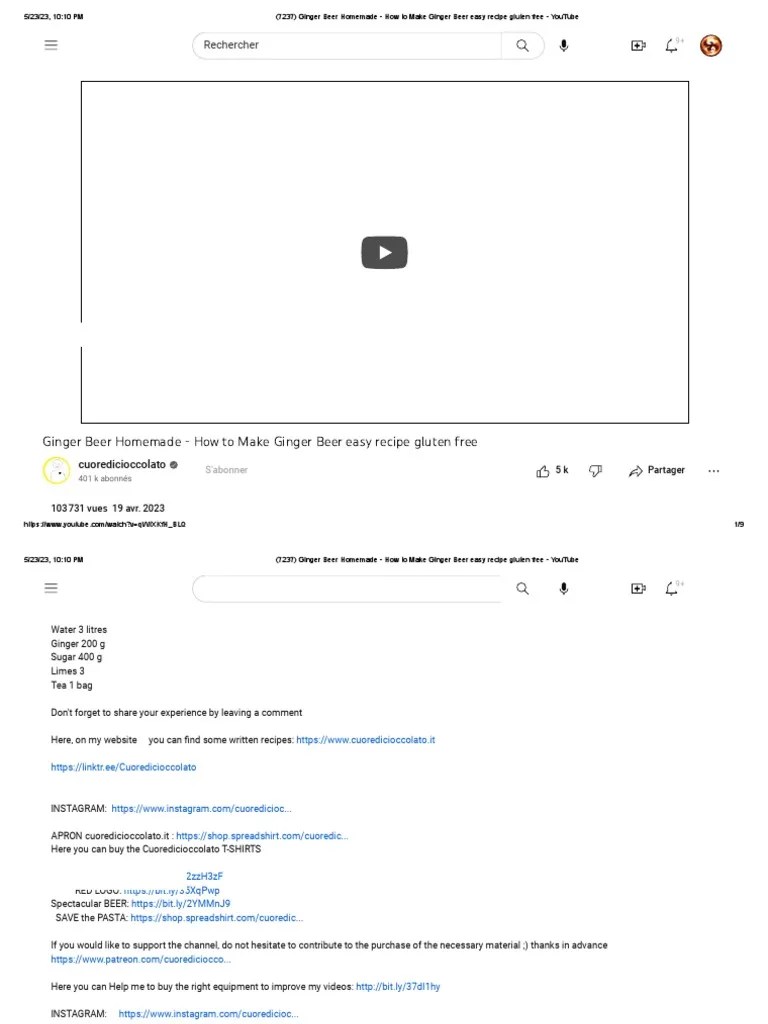
Task: Subscribe with the S'abonner button
Action: click(x=226, y=470)
